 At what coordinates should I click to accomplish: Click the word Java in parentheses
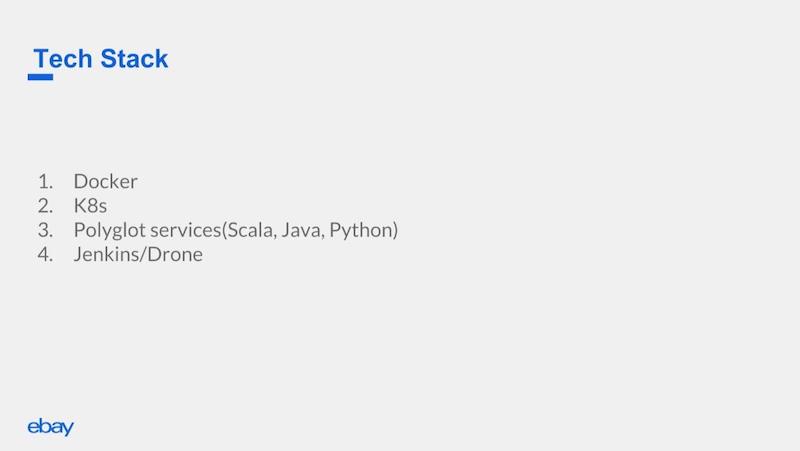pyautogui.click(x=303, y=230)
